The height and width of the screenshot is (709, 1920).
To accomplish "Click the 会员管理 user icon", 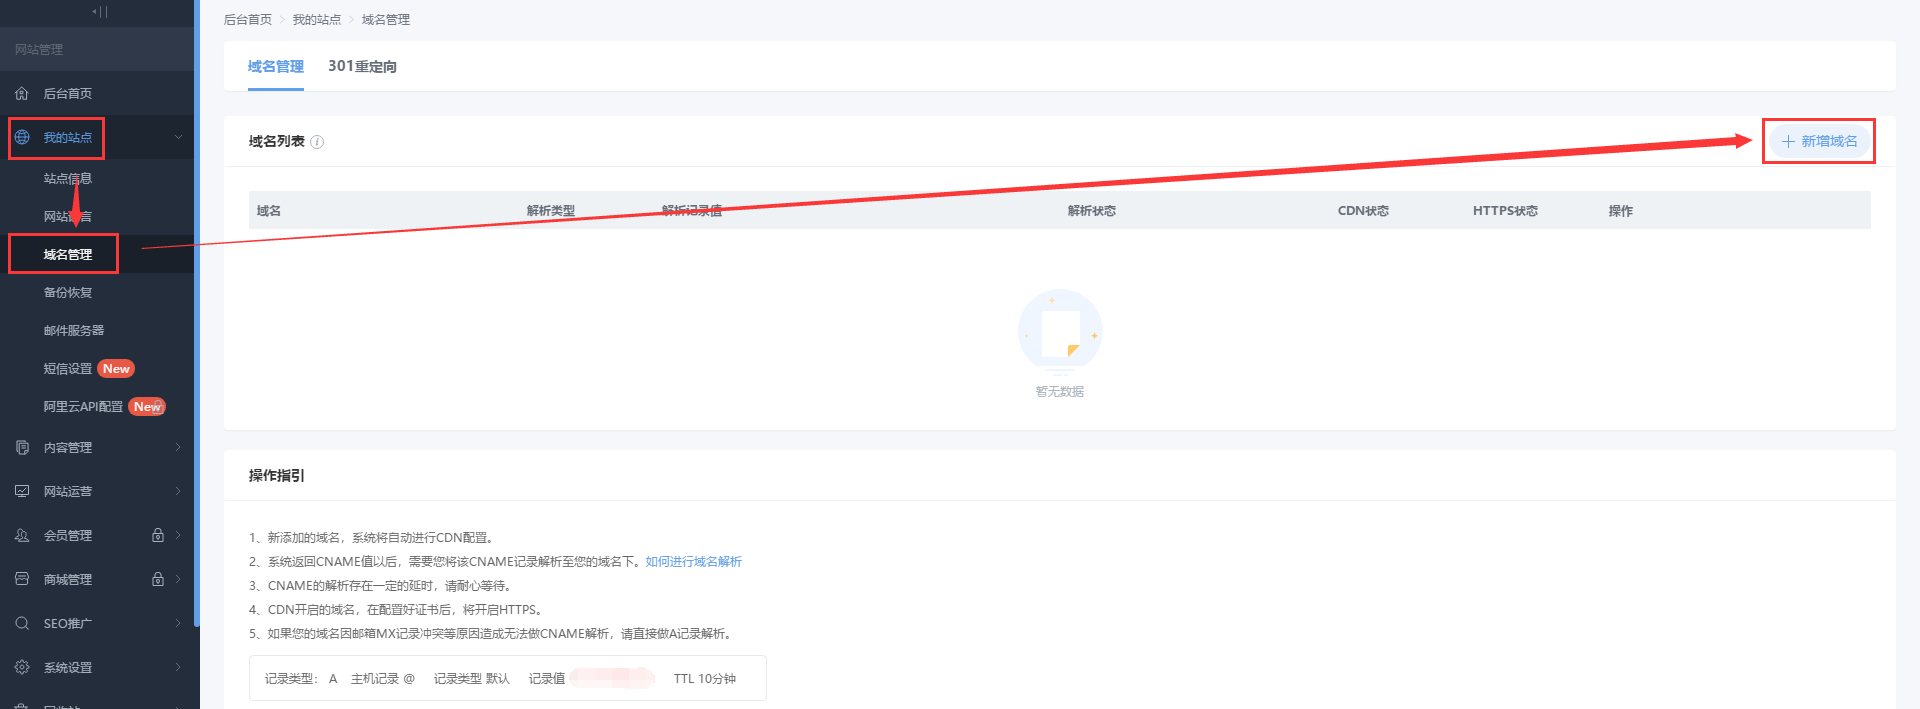I will (22, 535).
